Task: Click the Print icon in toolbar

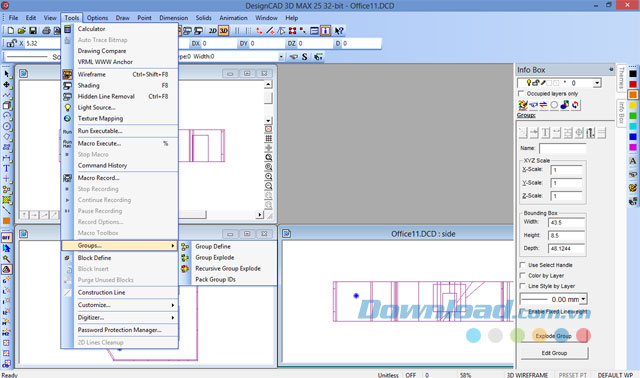Action: tap(46, 31)
